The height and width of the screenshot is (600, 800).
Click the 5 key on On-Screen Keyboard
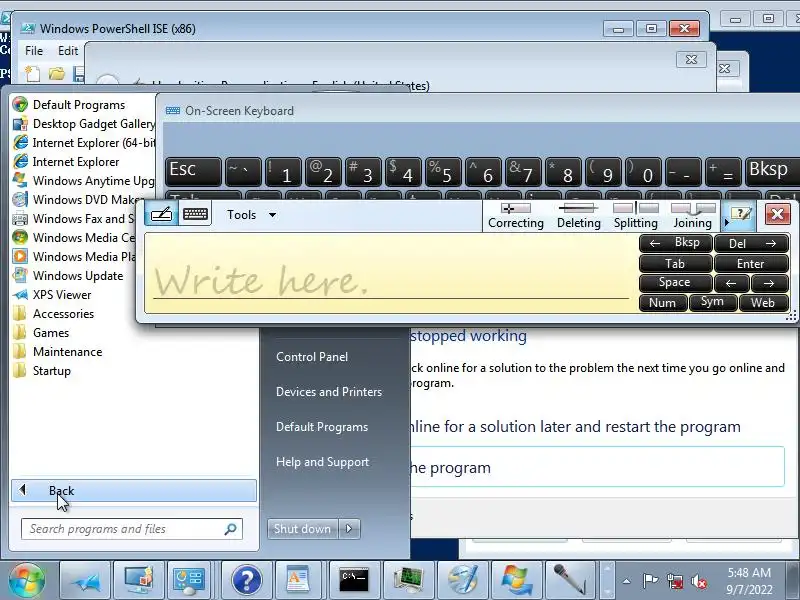(443, 171)
